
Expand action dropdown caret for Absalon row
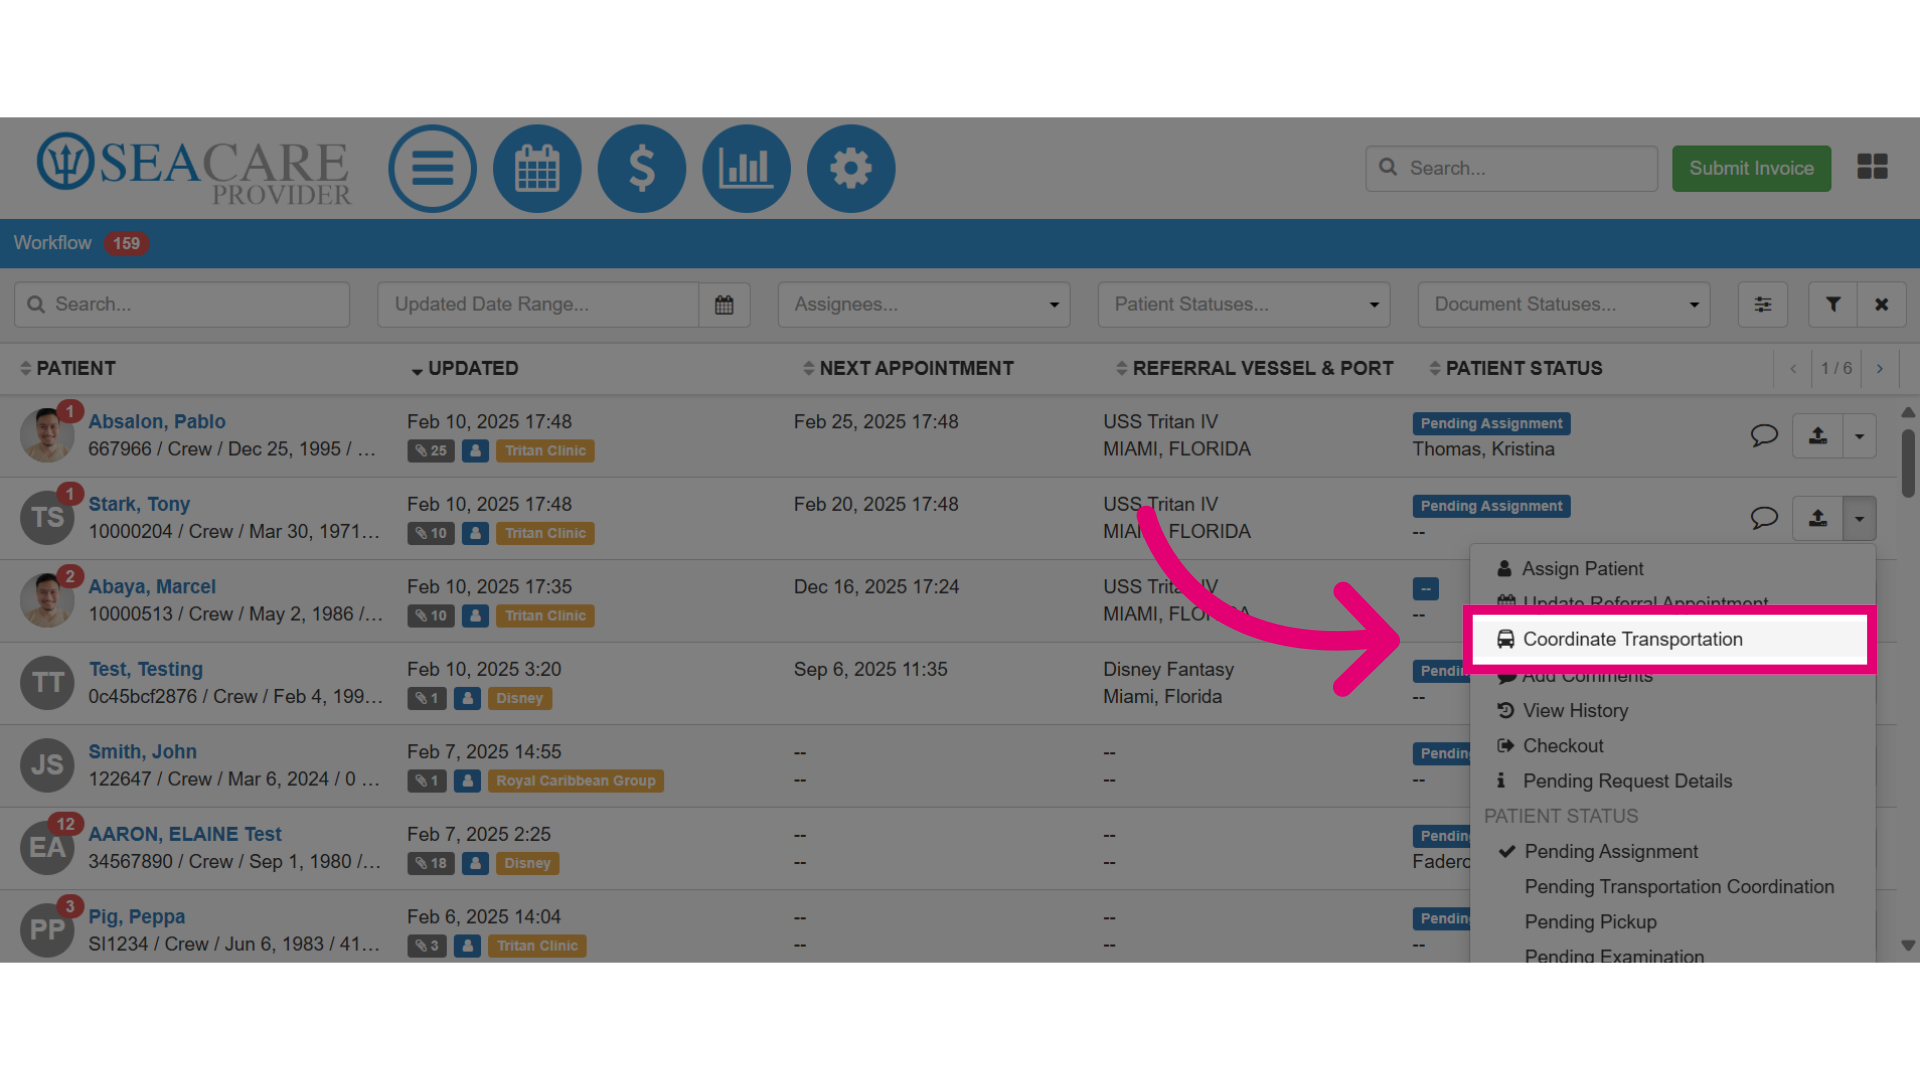coord(1860,436)
